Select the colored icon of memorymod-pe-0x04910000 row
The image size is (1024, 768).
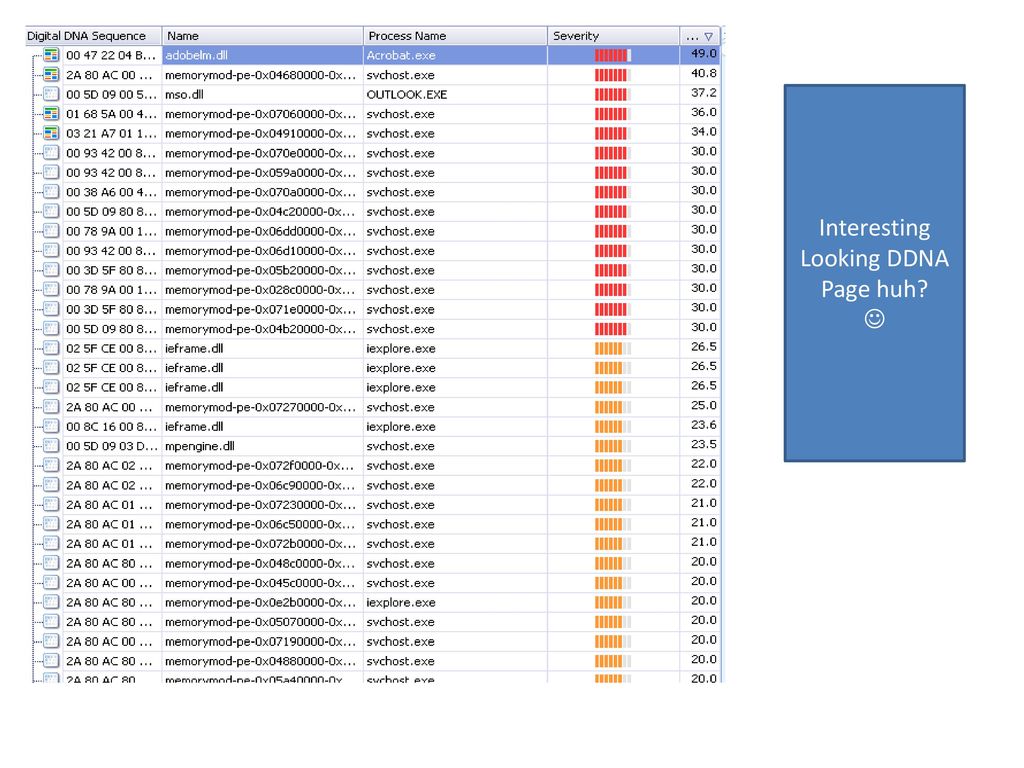(x=51, y=133)
